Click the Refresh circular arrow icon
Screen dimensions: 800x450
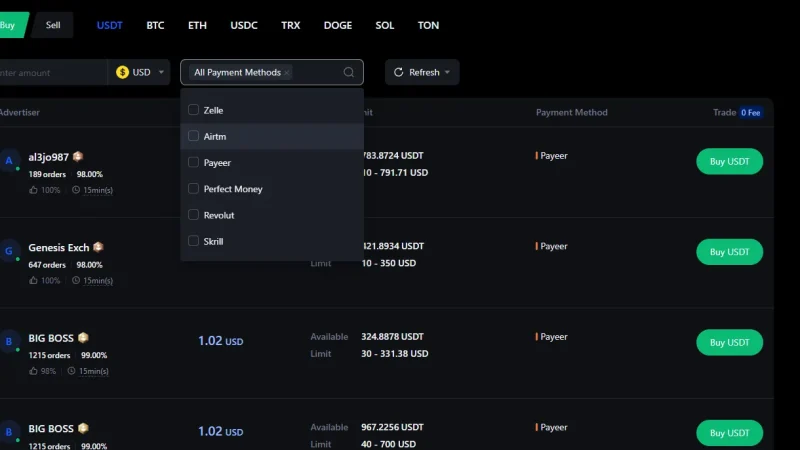(x=398, y=72)
